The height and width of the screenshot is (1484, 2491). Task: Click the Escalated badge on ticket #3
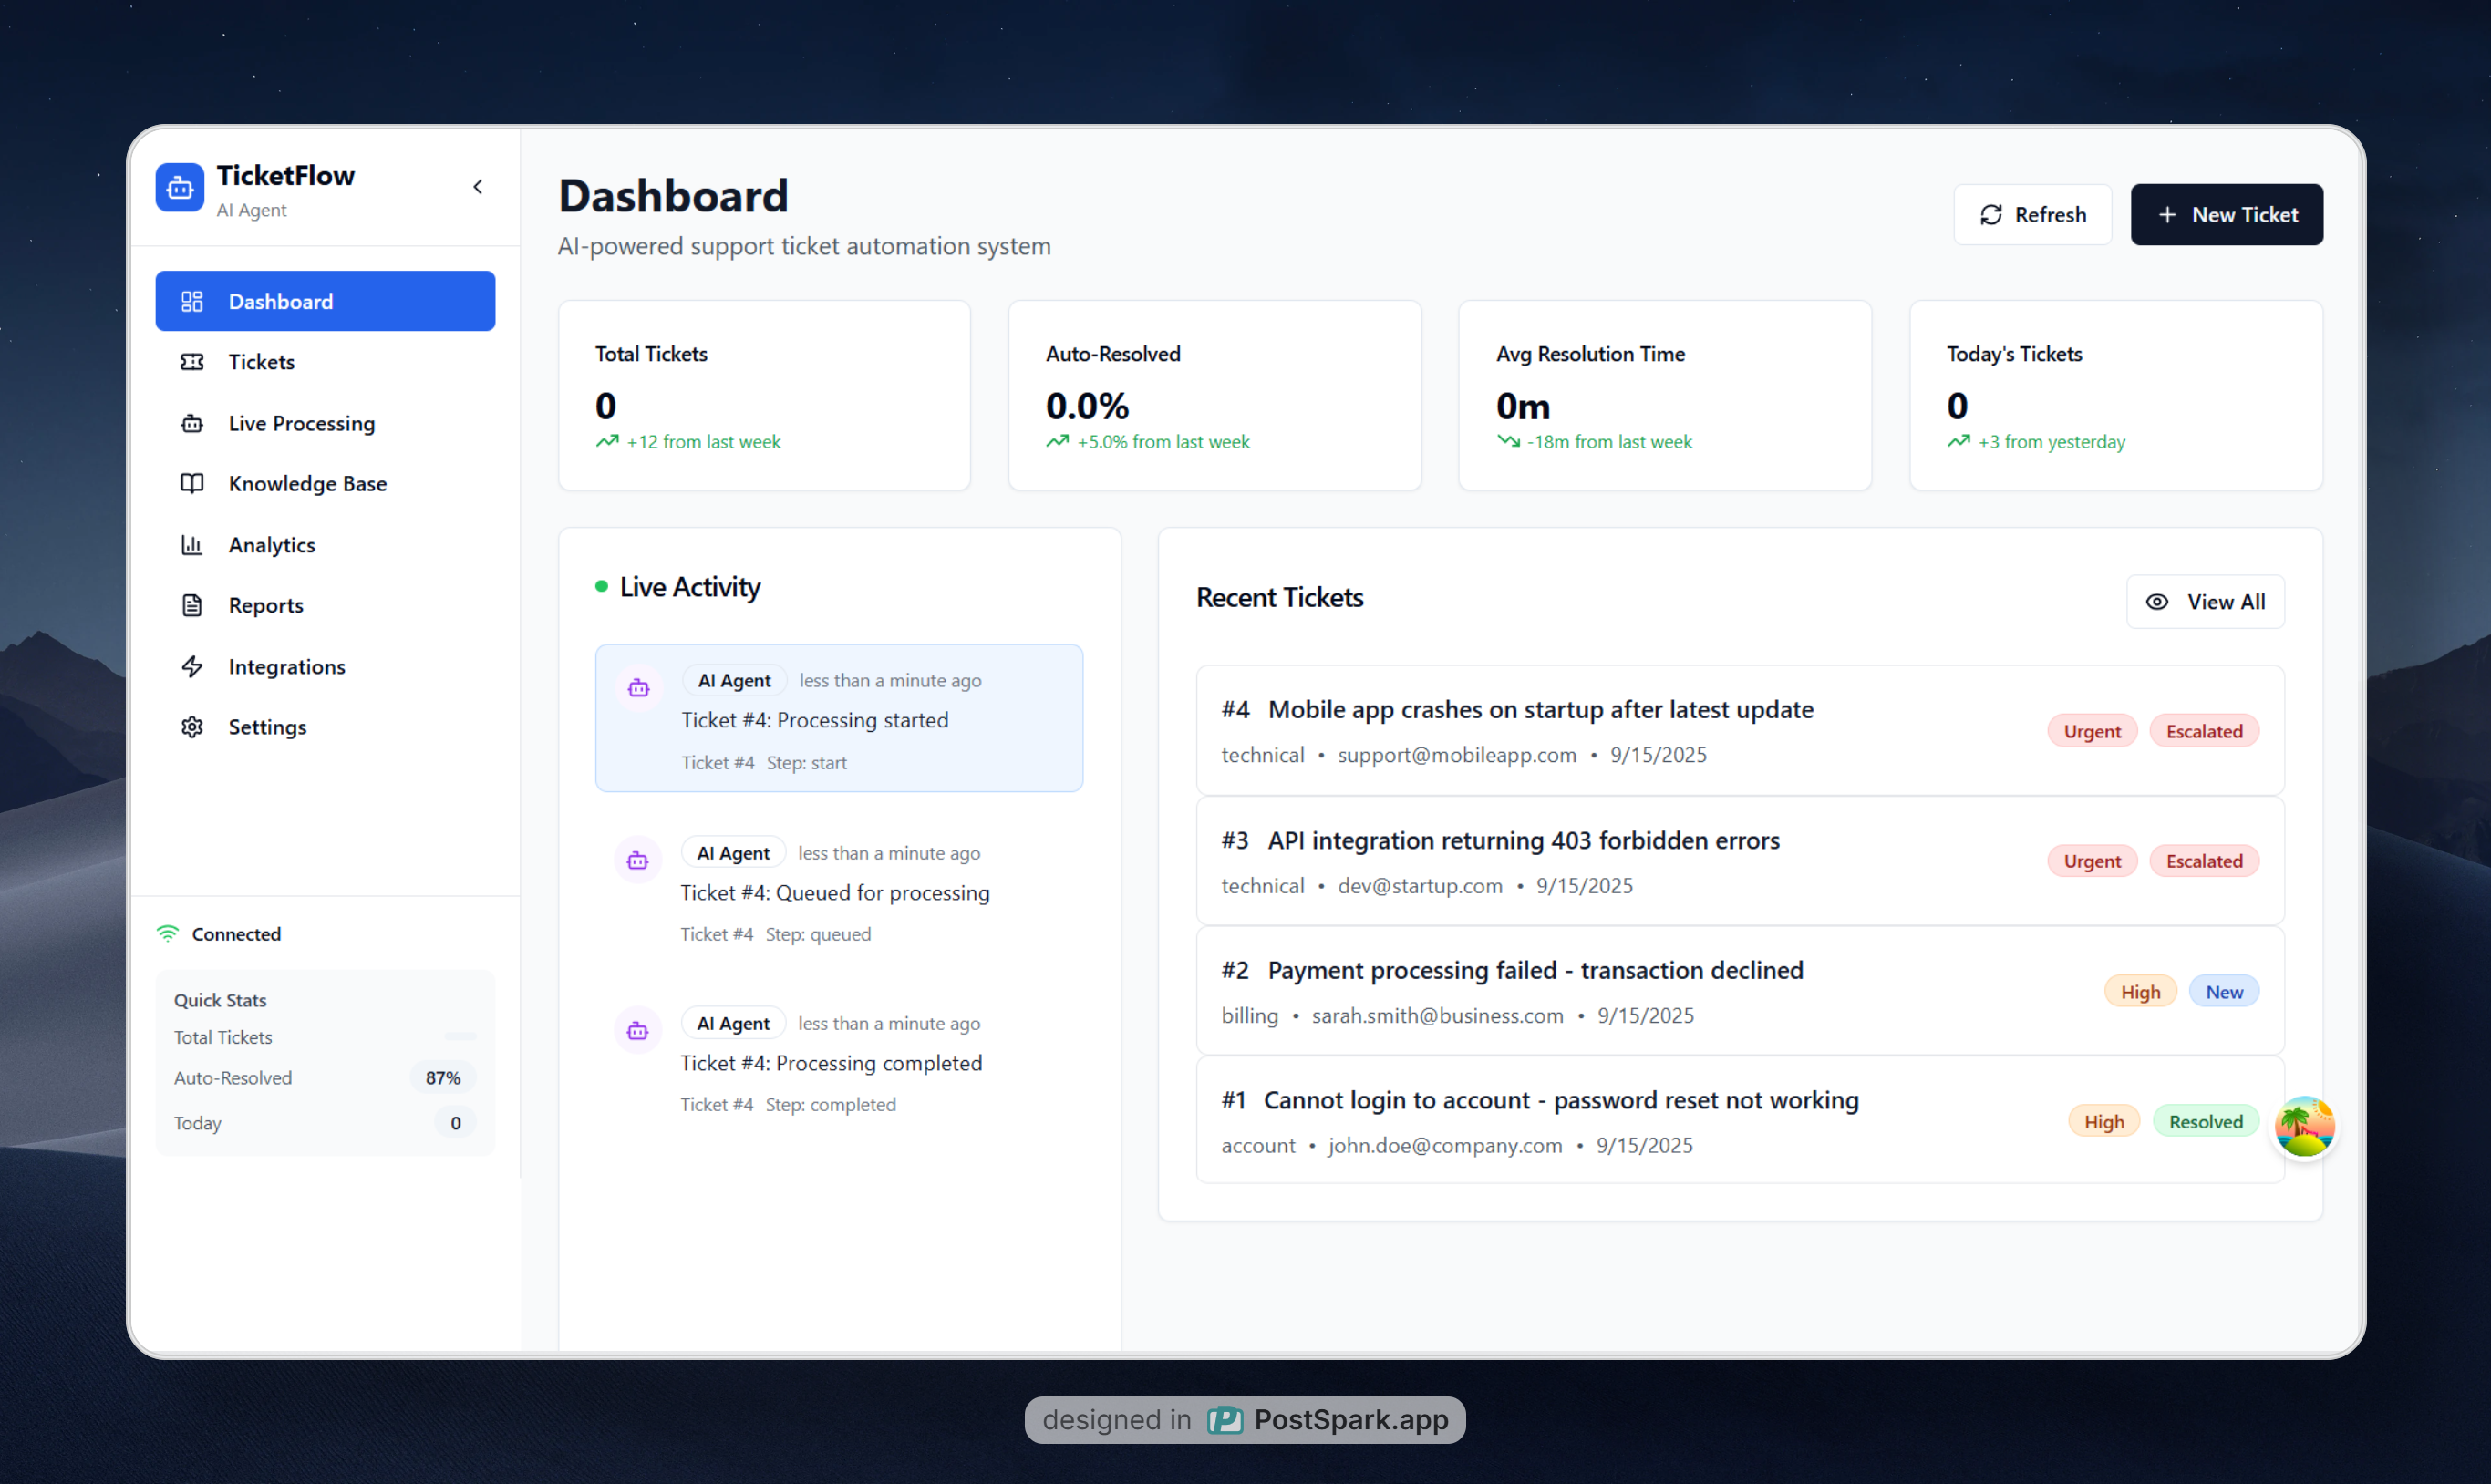tap(2203, 862)
